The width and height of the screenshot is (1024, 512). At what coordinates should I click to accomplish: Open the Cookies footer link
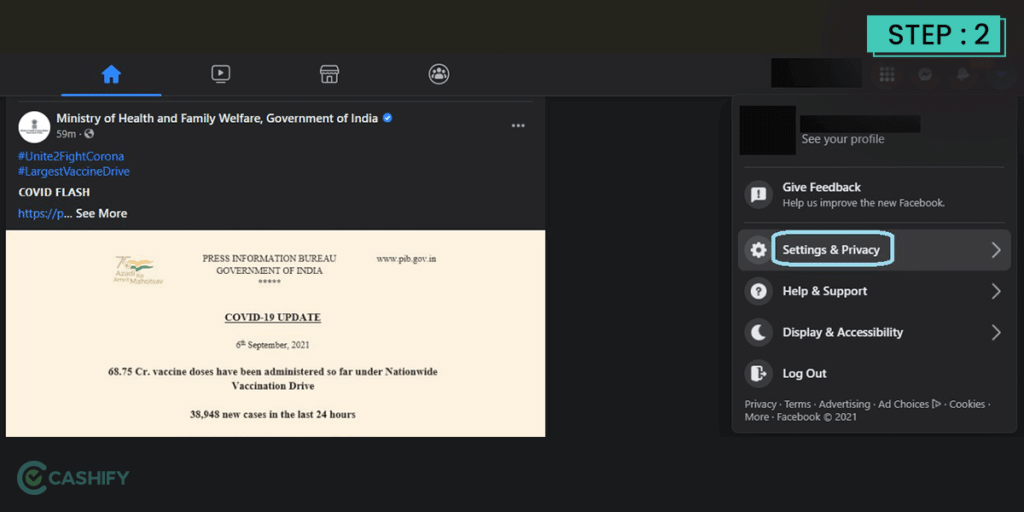(x=967, y=404)
